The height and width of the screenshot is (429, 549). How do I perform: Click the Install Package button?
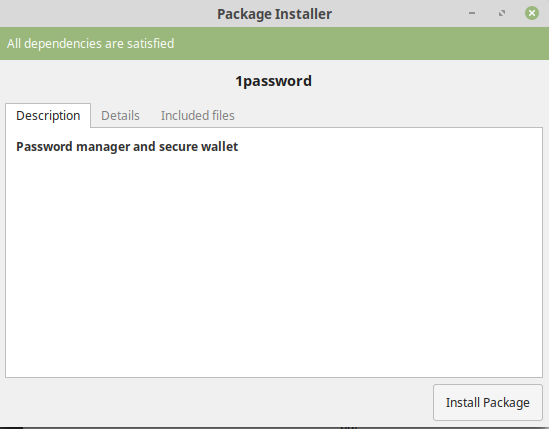pos(487,402)
